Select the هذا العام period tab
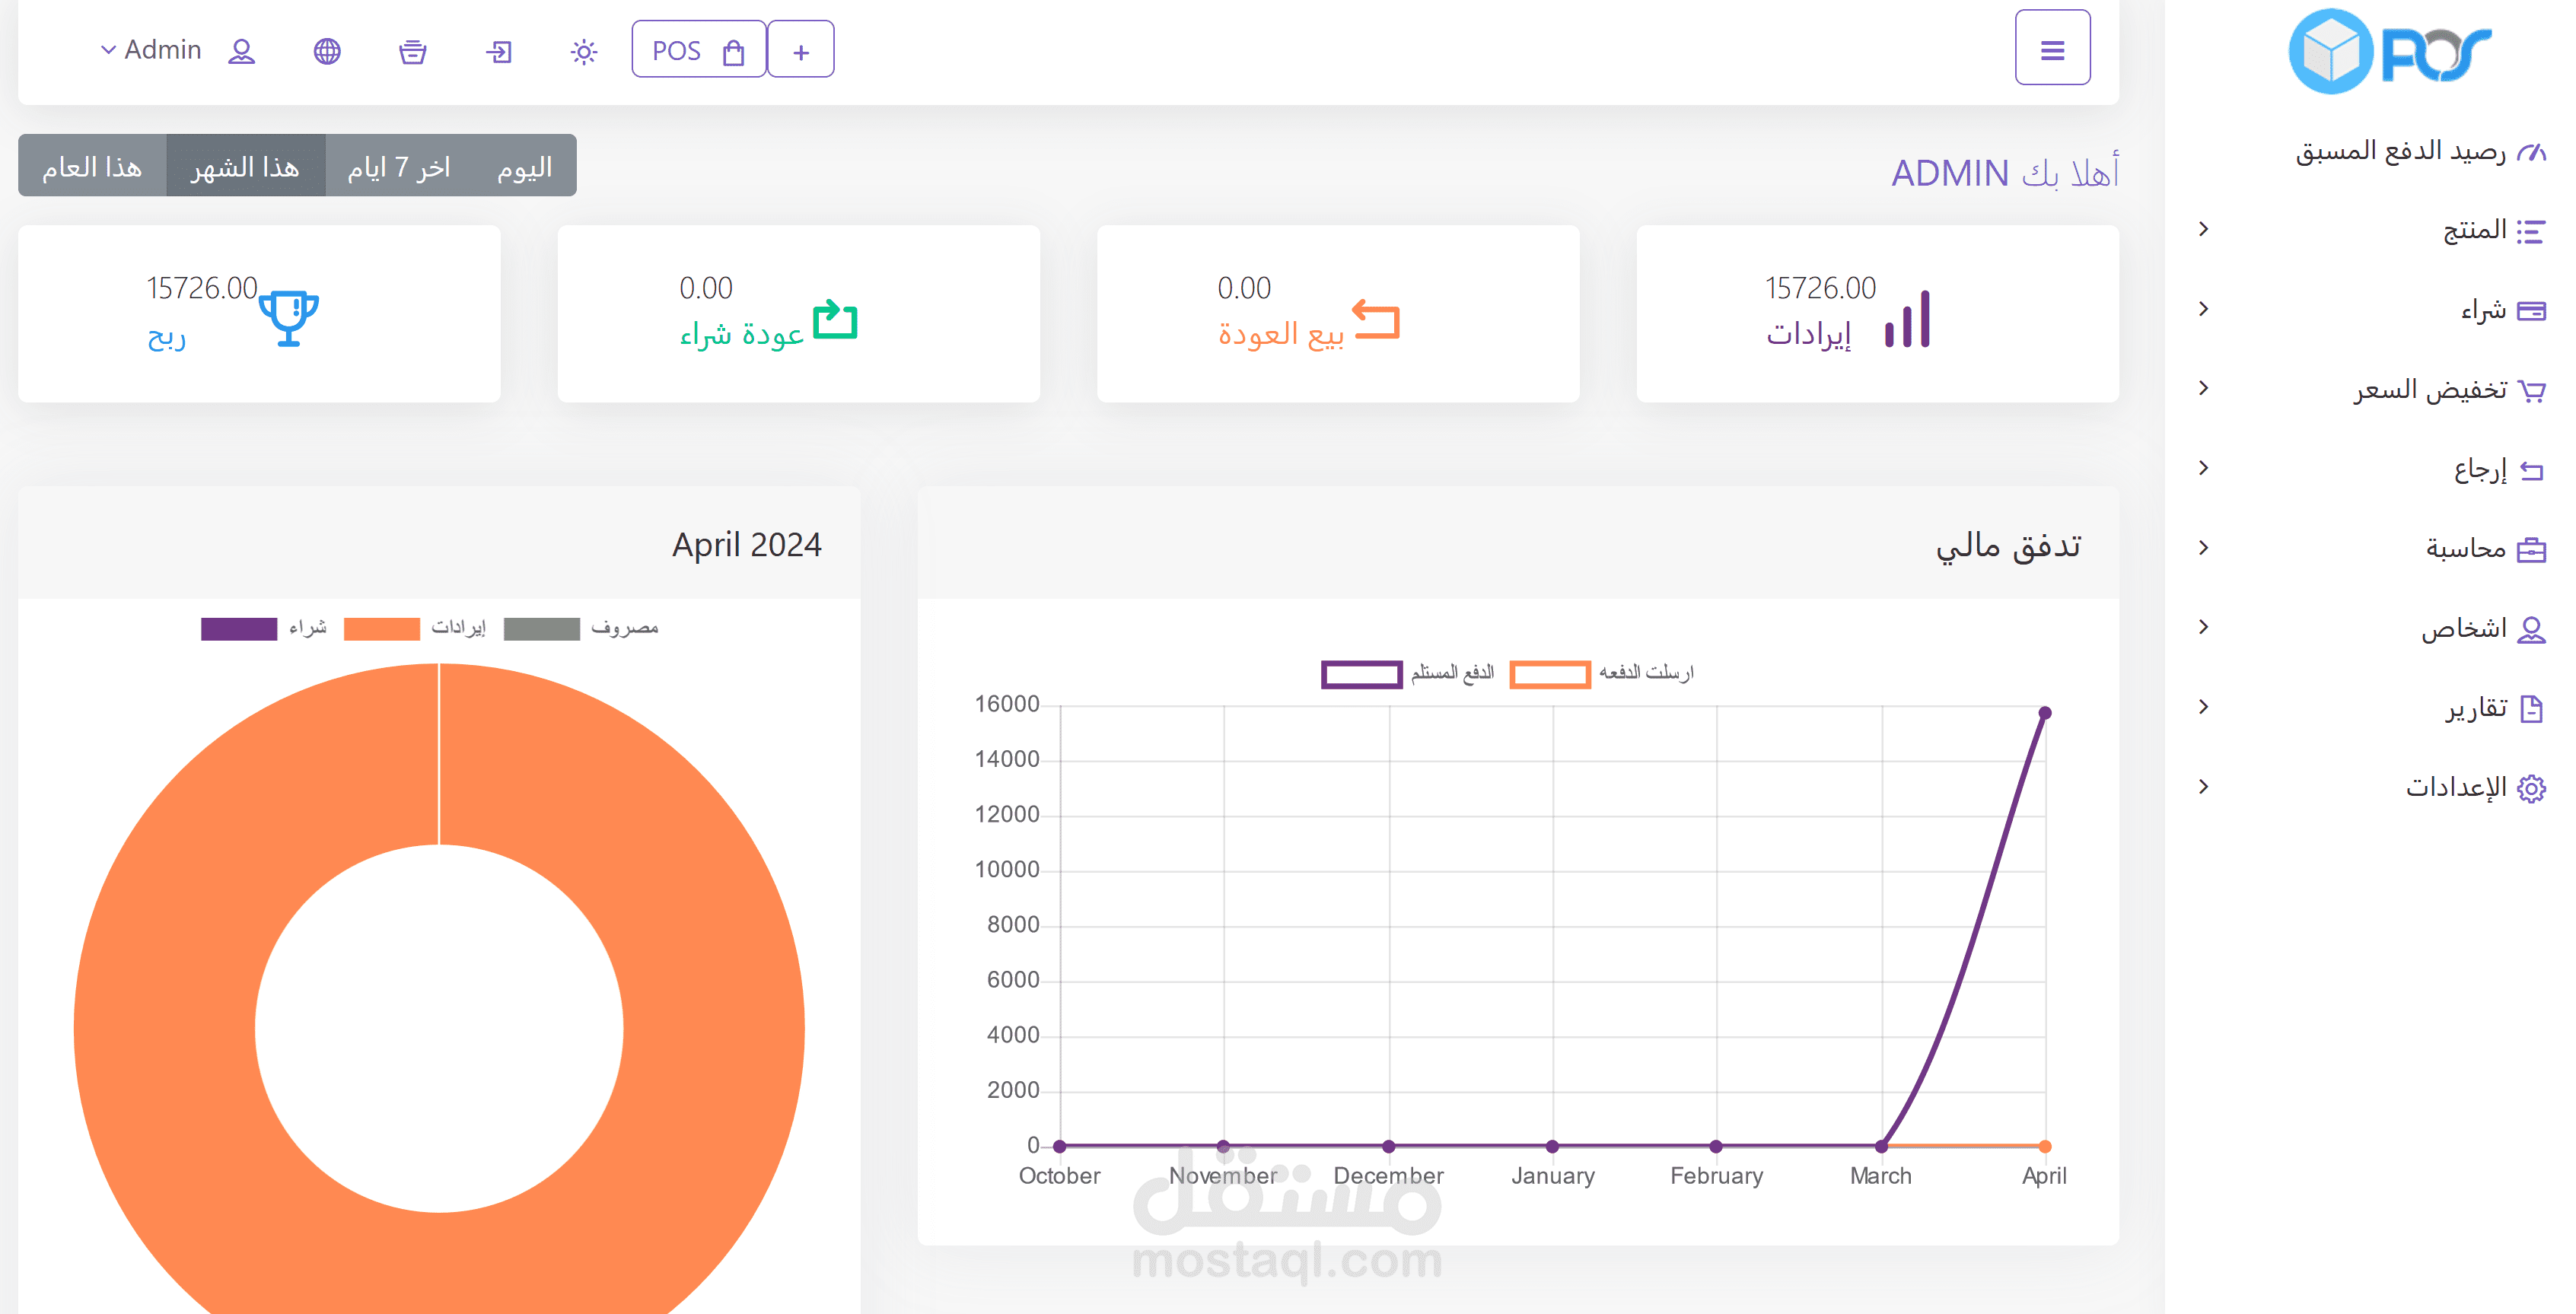This screenshot has width=2576, height=1314. [x=92, y=166]
